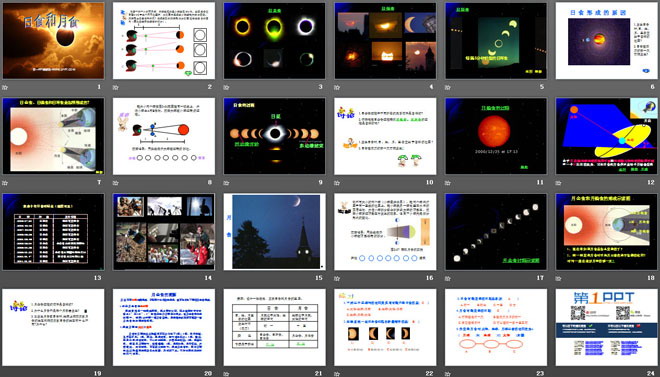This screenshot has height=377, width=660.
Task: Choose slide 14 photo collage of observers
Action: [164, 232]
